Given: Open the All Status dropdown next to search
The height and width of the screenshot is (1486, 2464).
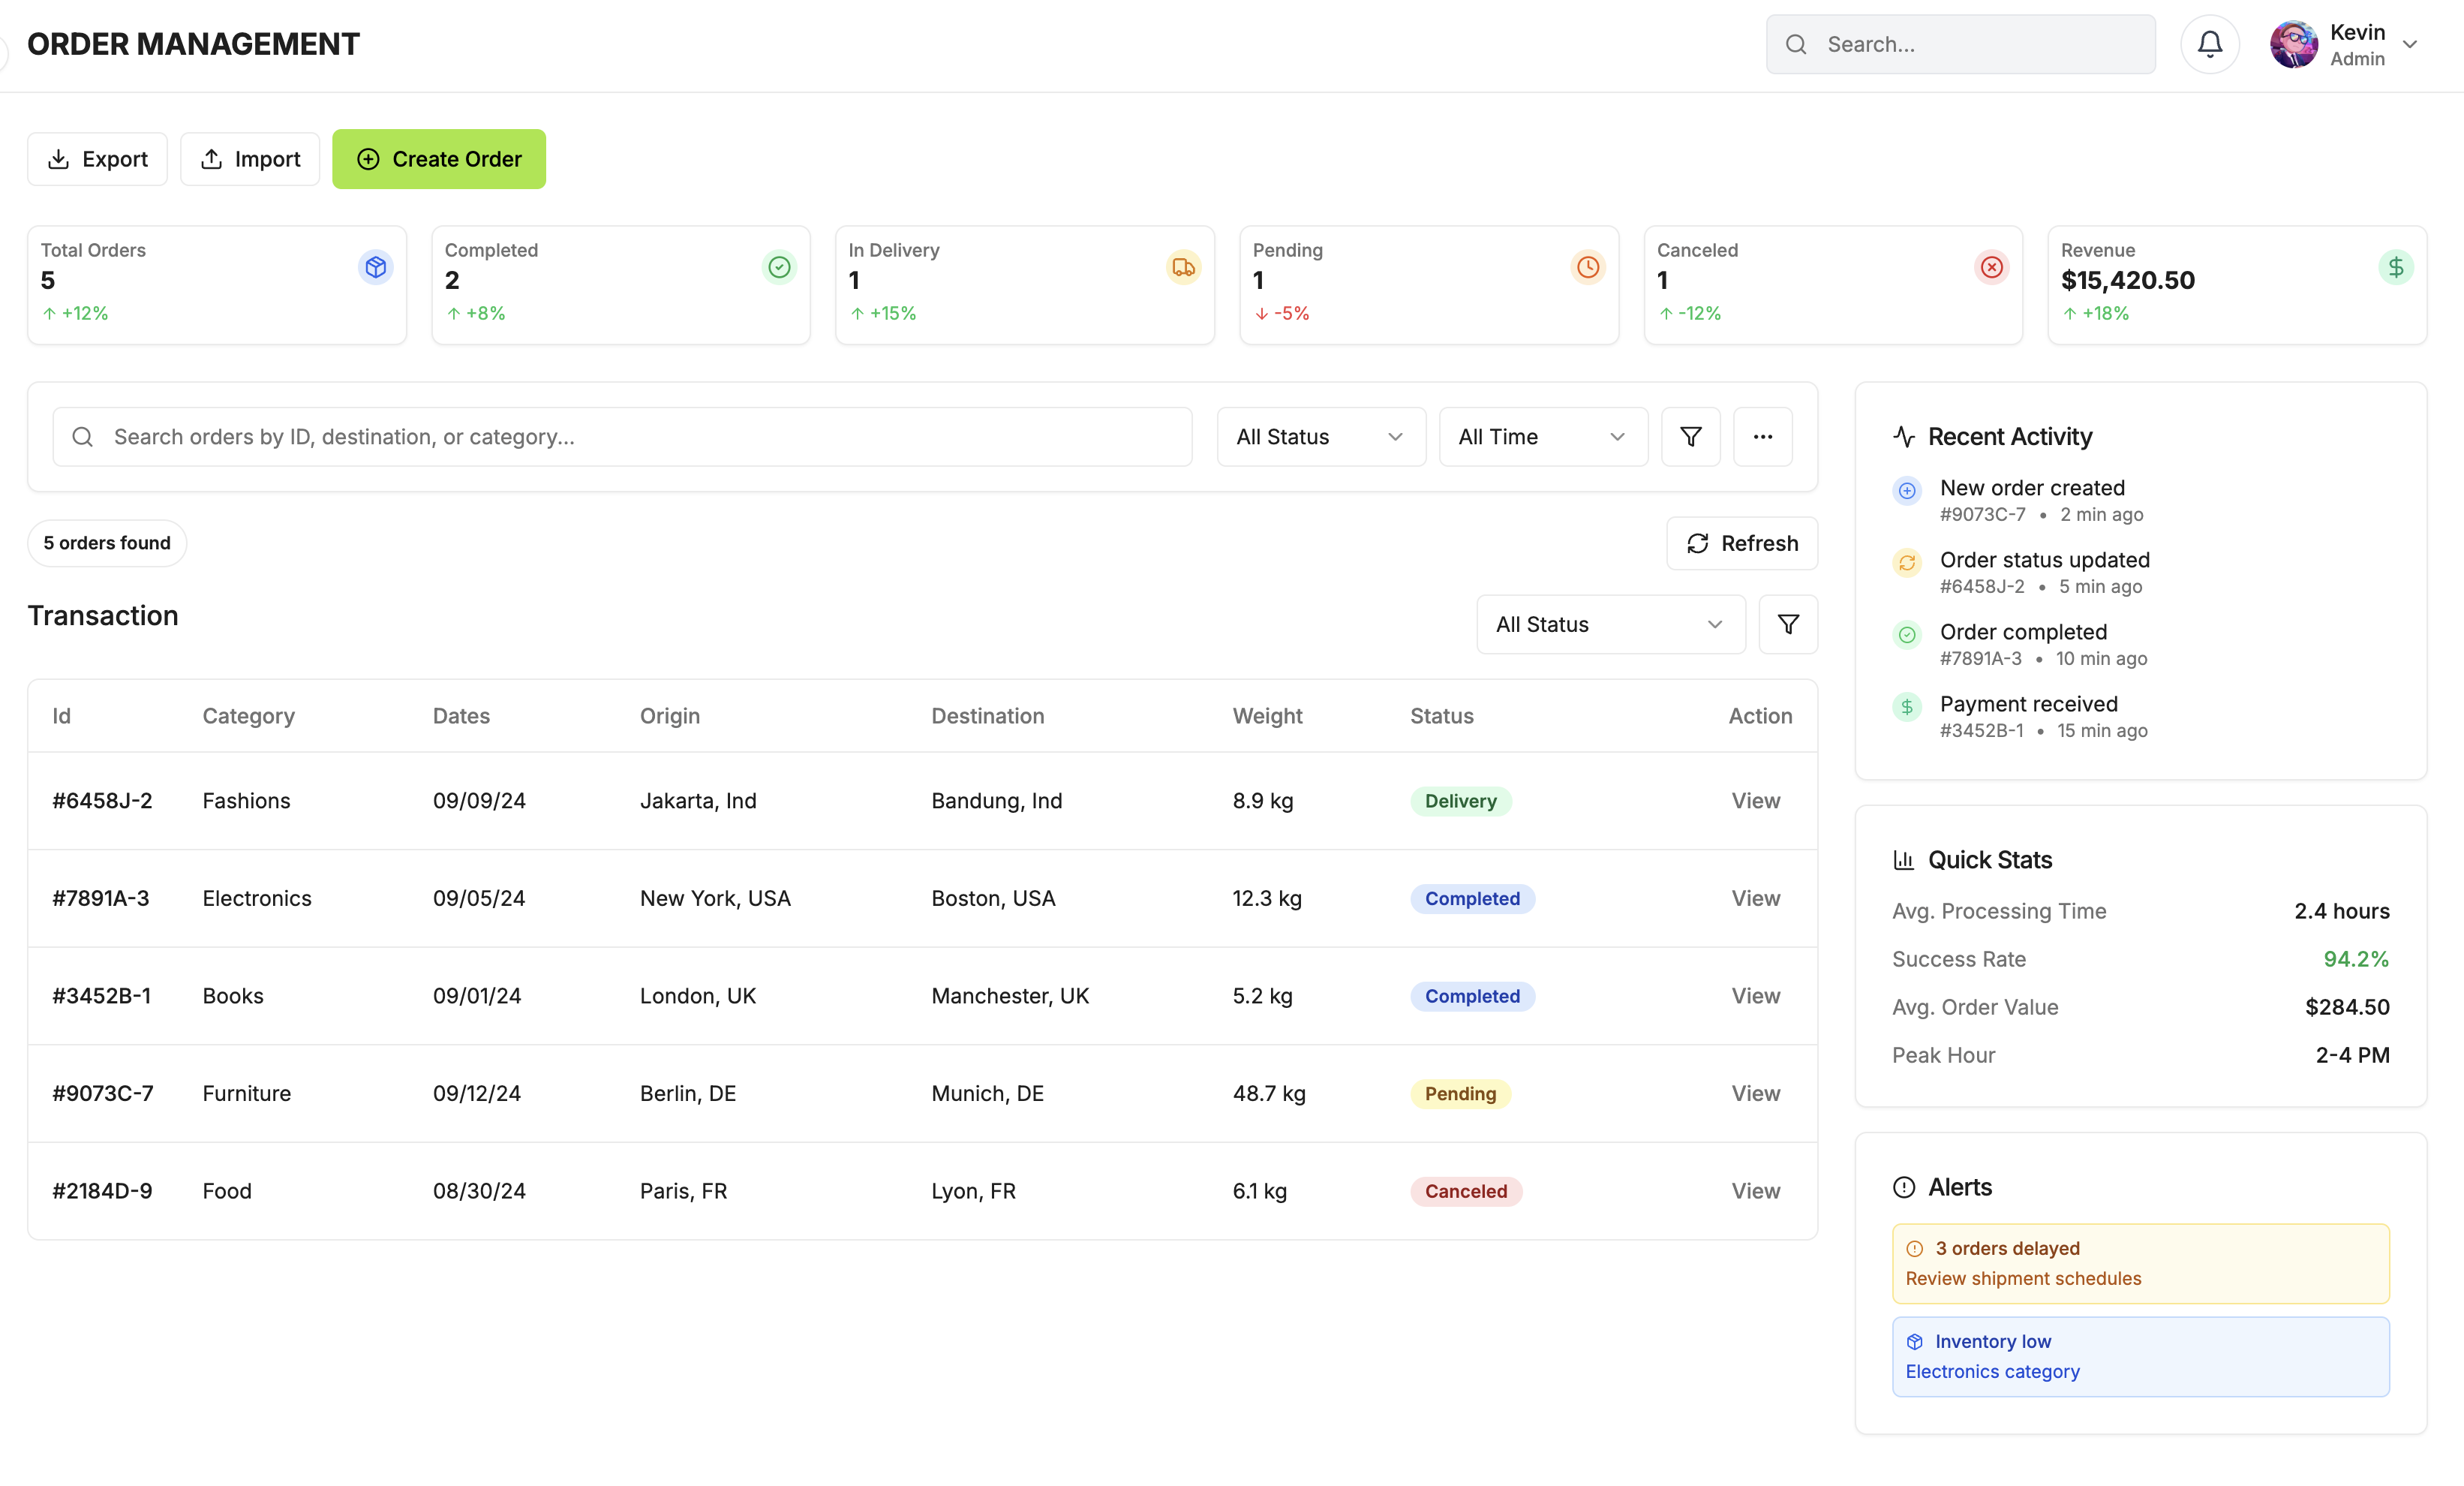Looking at the screenshot, I should [1320, 437].
